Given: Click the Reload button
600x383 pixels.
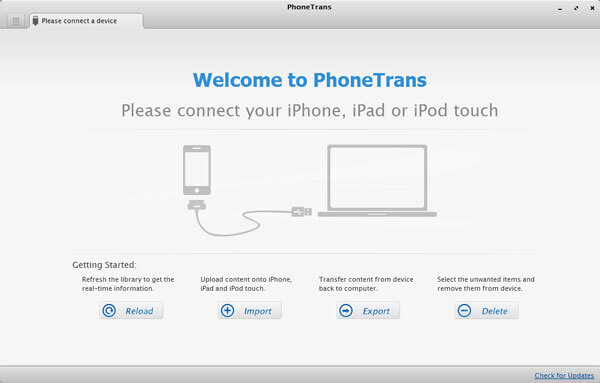Looking at the screenshot, I should (x=131, y=310).
